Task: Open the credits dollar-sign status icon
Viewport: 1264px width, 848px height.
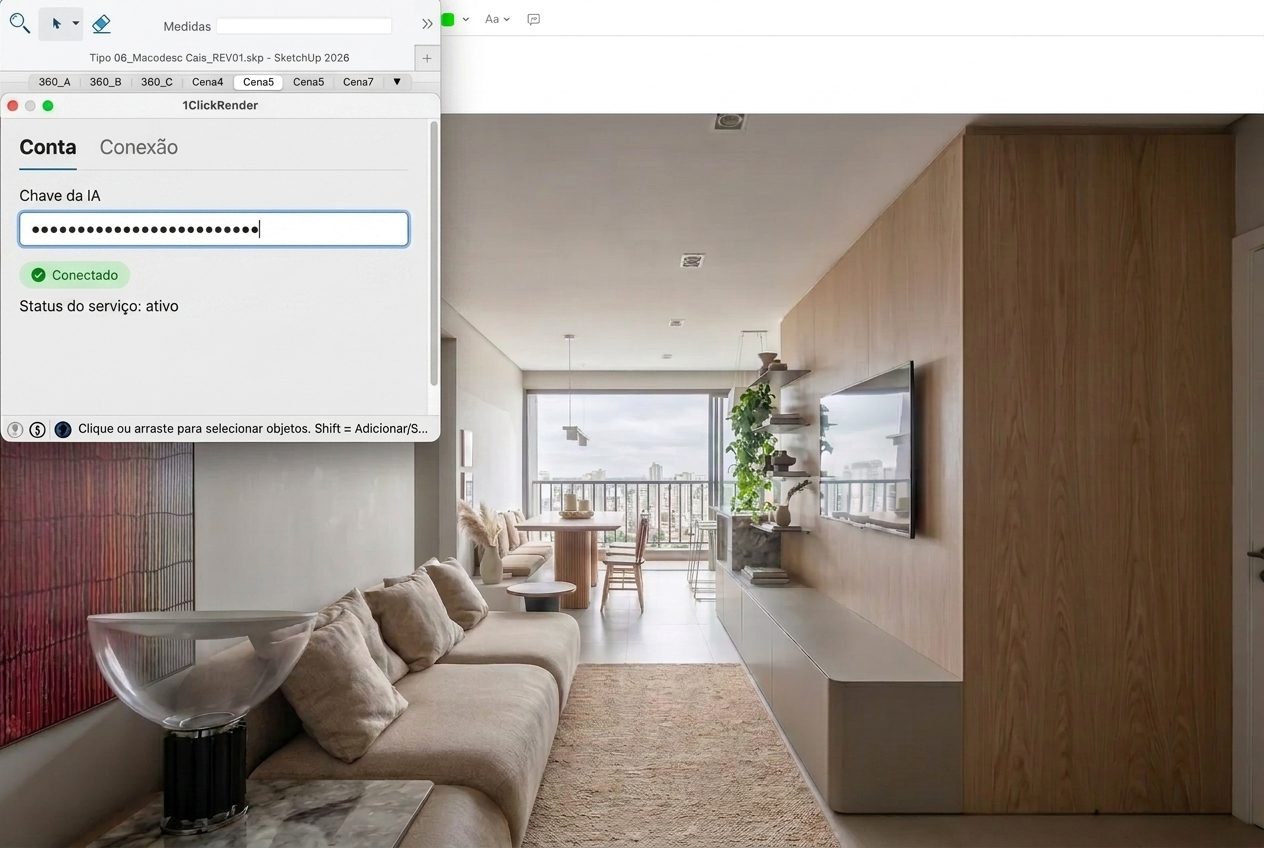Action: click(x=38, y=429)
